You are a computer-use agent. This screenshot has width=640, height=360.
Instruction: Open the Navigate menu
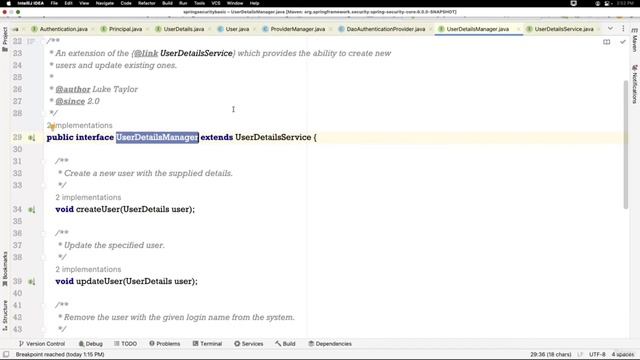click(104, 3)
